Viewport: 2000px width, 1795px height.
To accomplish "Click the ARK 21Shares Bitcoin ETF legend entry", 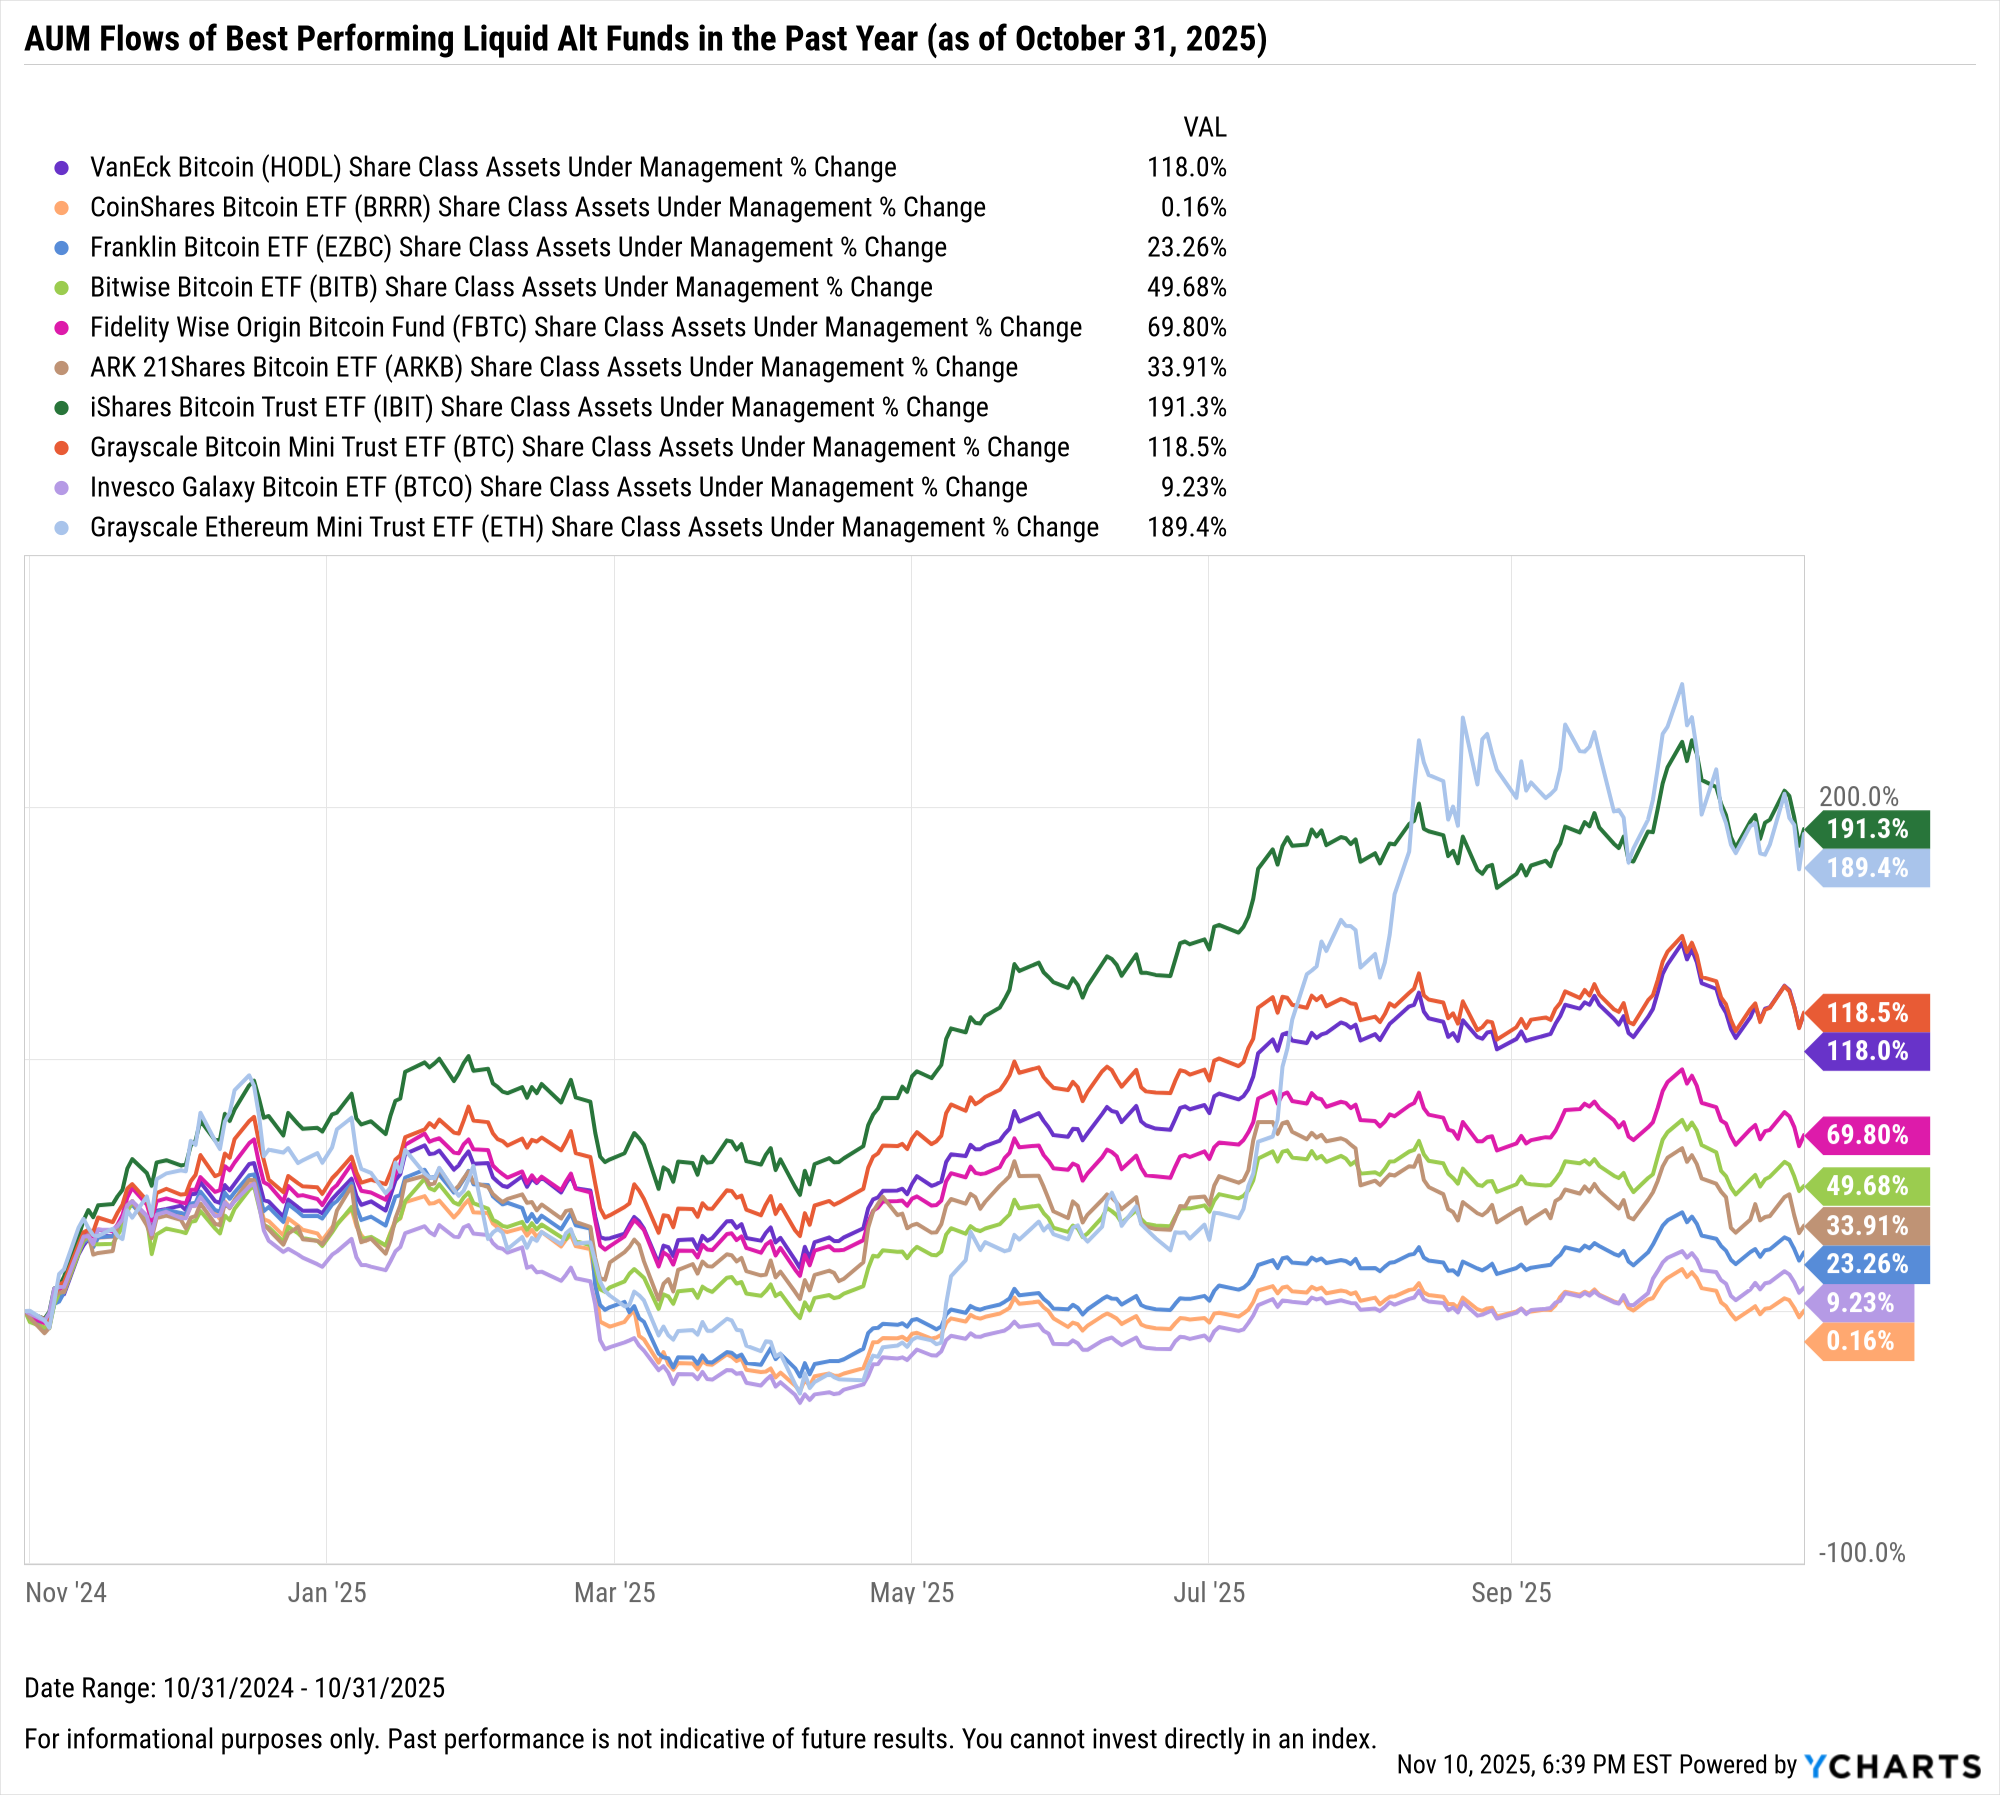I will (x=553, y=368).
